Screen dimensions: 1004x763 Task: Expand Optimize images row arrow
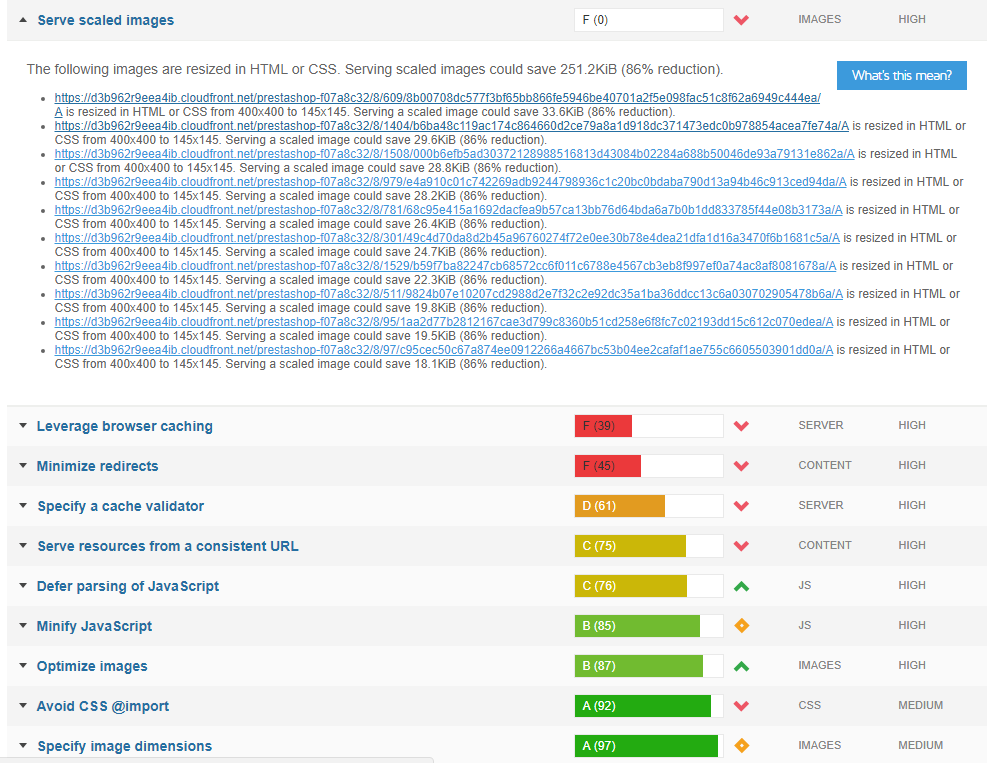tap(23, 666)
